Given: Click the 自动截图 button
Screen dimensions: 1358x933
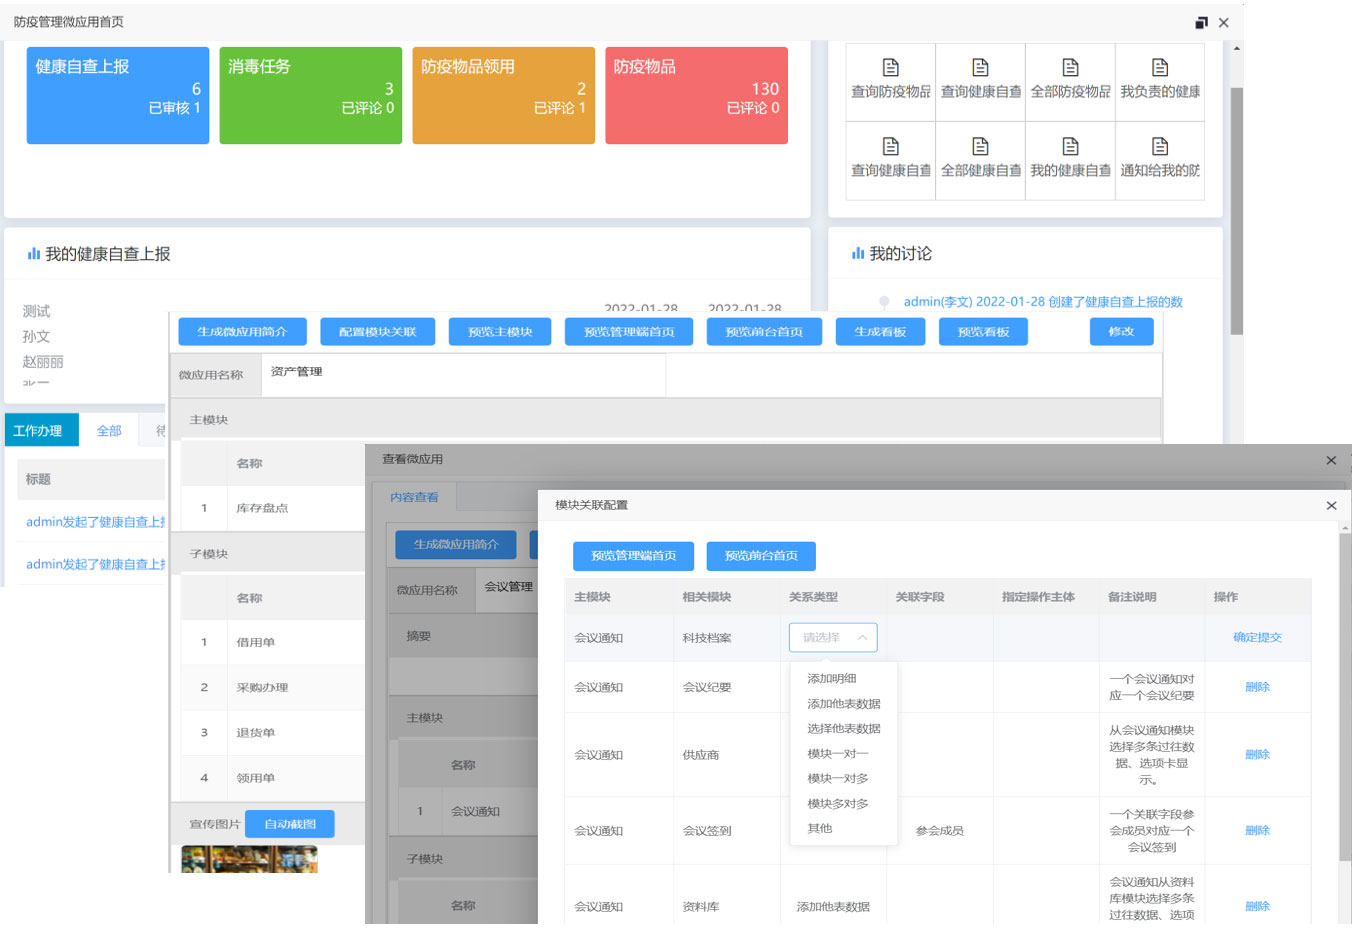Looking at the screenshot, I should [290, 825].
